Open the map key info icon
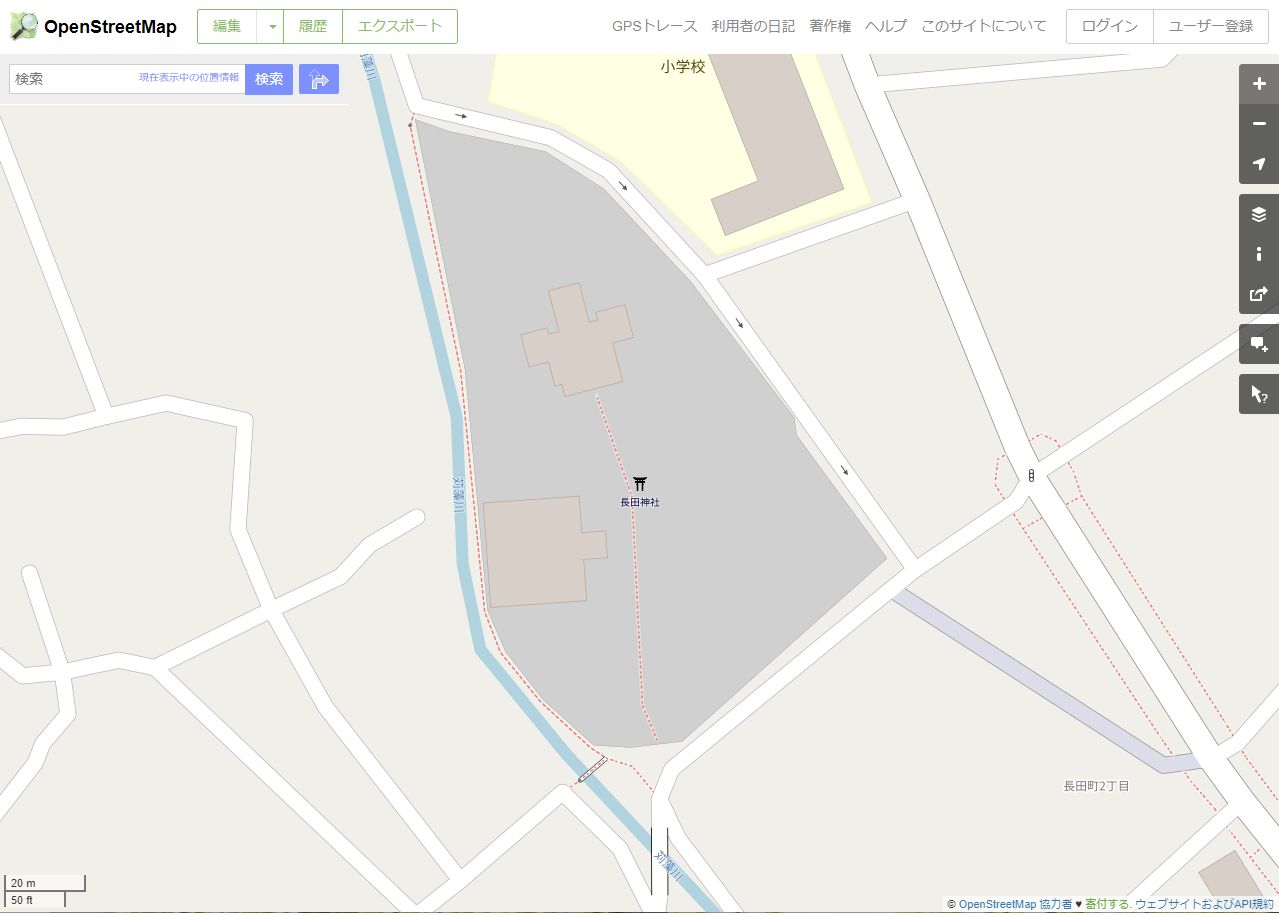Image resolution: width=1279 pixels, height=913 pixels. pos(1259,254)
